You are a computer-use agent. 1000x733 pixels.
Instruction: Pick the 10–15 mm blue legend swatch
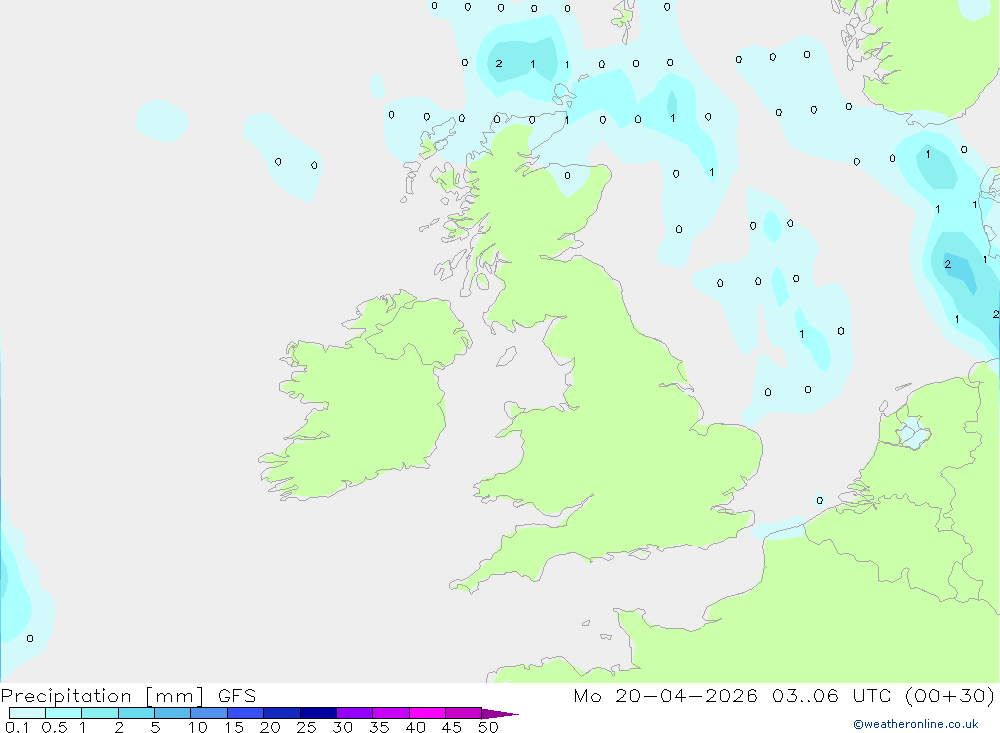pos(209,713)
